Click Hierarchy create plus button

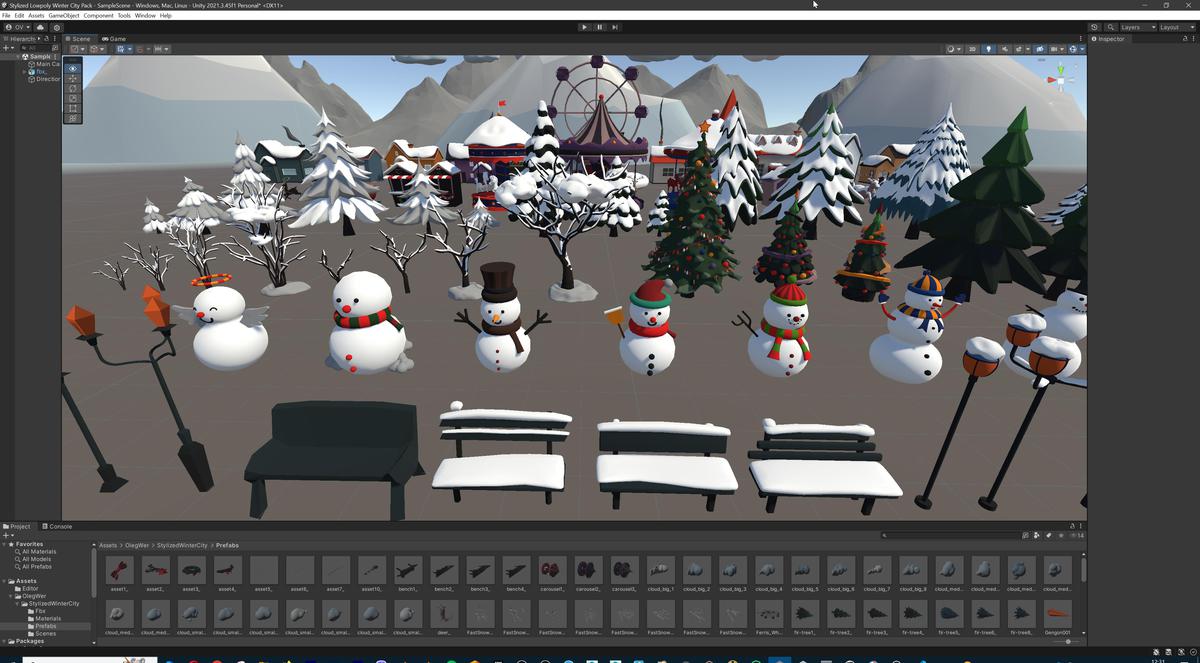pos(6,48)
